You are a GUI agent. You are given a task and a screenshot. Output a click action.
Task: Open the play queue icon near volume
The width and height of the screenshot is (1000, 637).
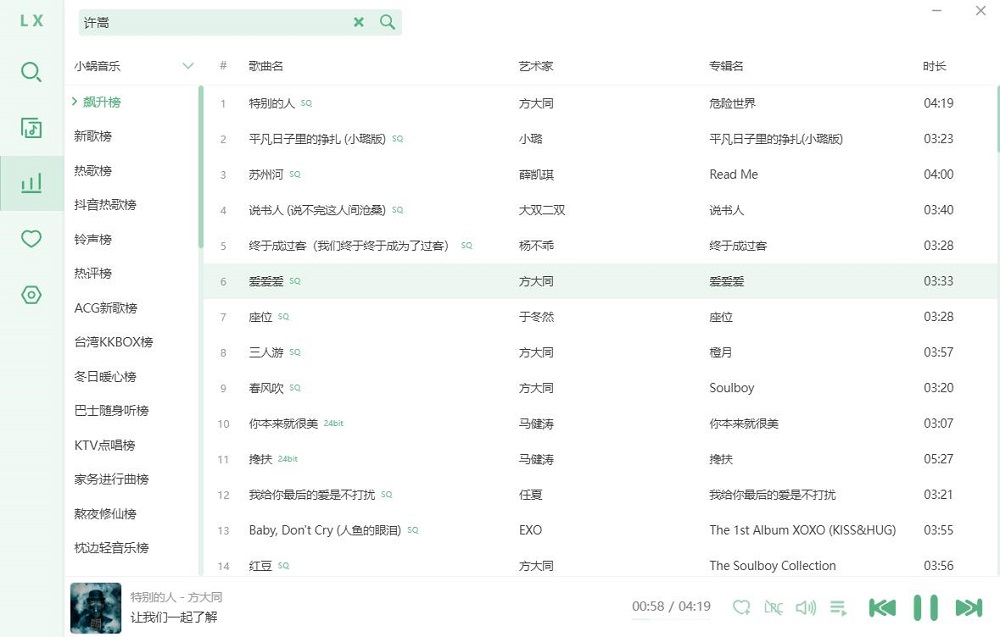(x=838, y=607)
